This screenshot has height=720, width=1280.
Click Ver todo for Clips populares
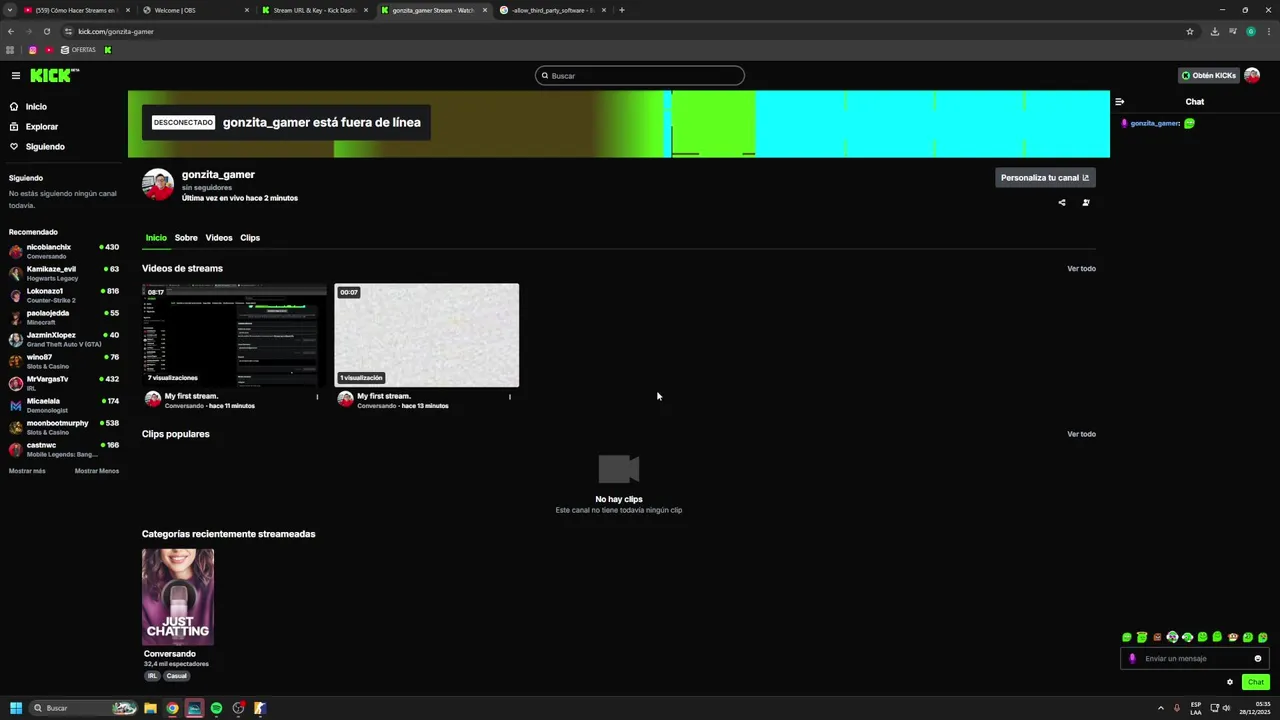click(1081, 434)
